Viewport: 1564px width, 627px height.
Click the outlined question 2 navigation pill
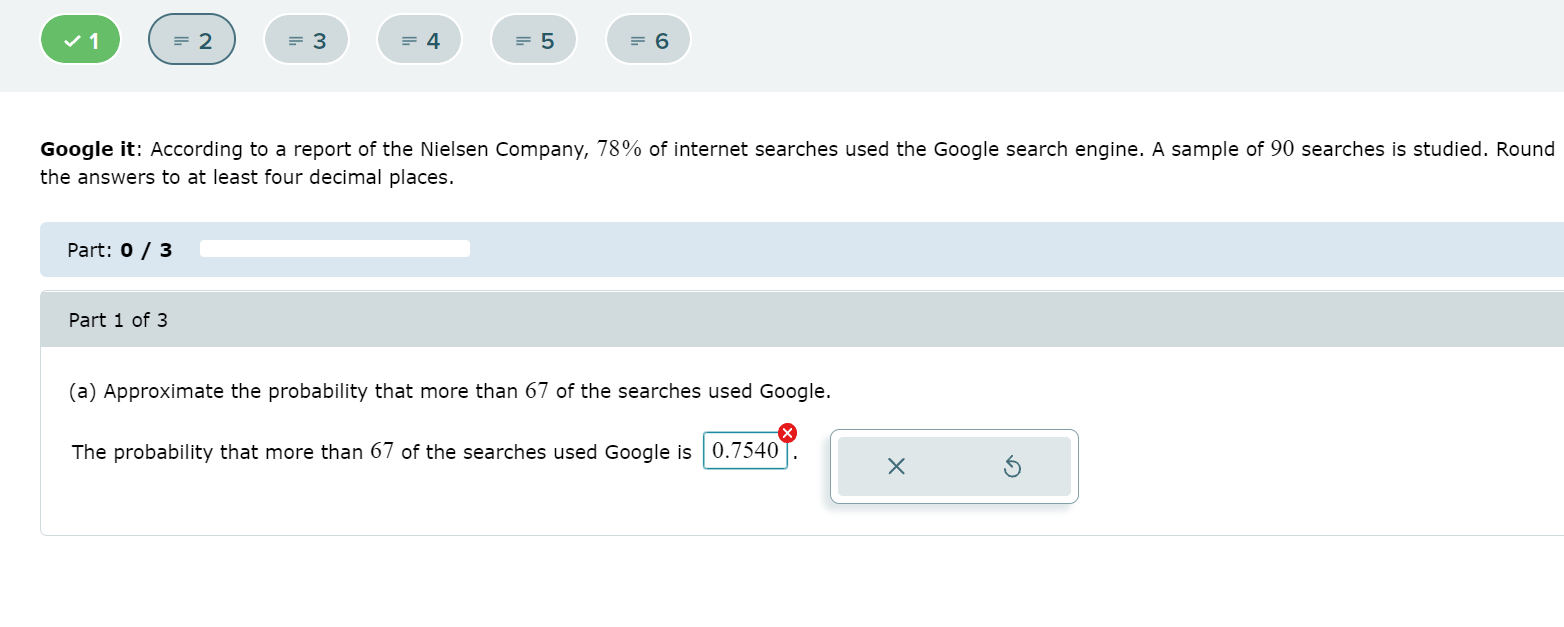click(192, 39)
